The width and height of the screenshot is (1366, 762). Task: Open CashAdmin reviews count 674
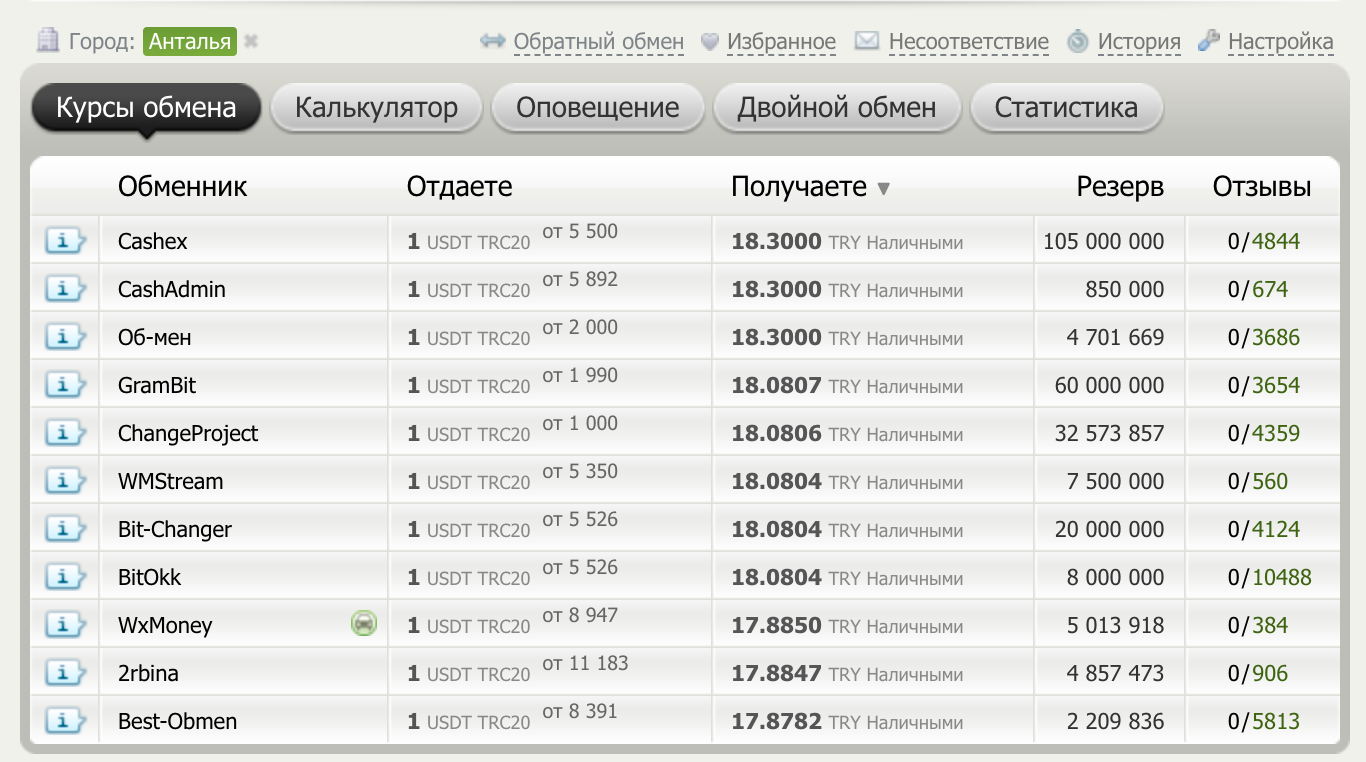1270,289
